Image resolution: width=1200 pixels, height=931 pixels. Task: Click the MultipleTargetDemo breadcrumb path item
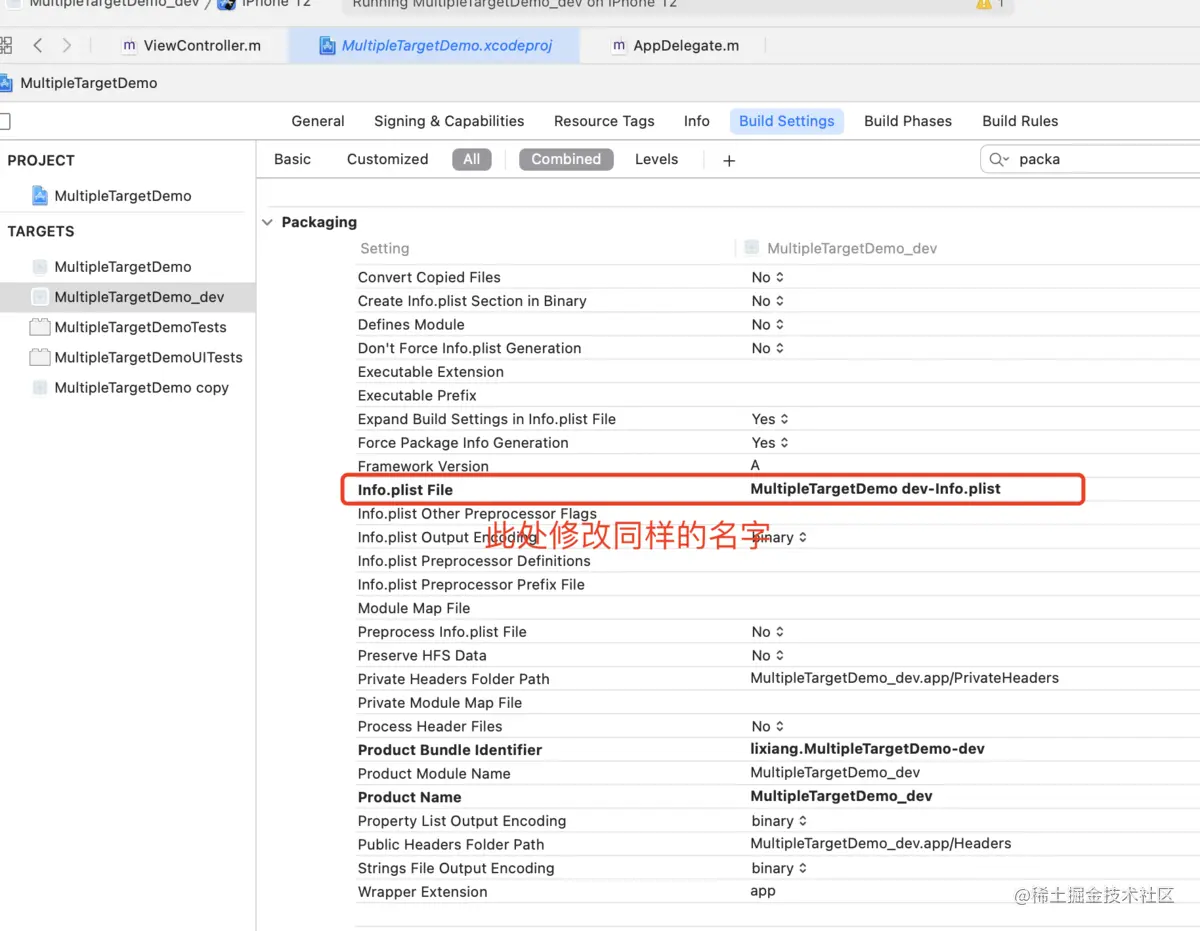[89, 83]
